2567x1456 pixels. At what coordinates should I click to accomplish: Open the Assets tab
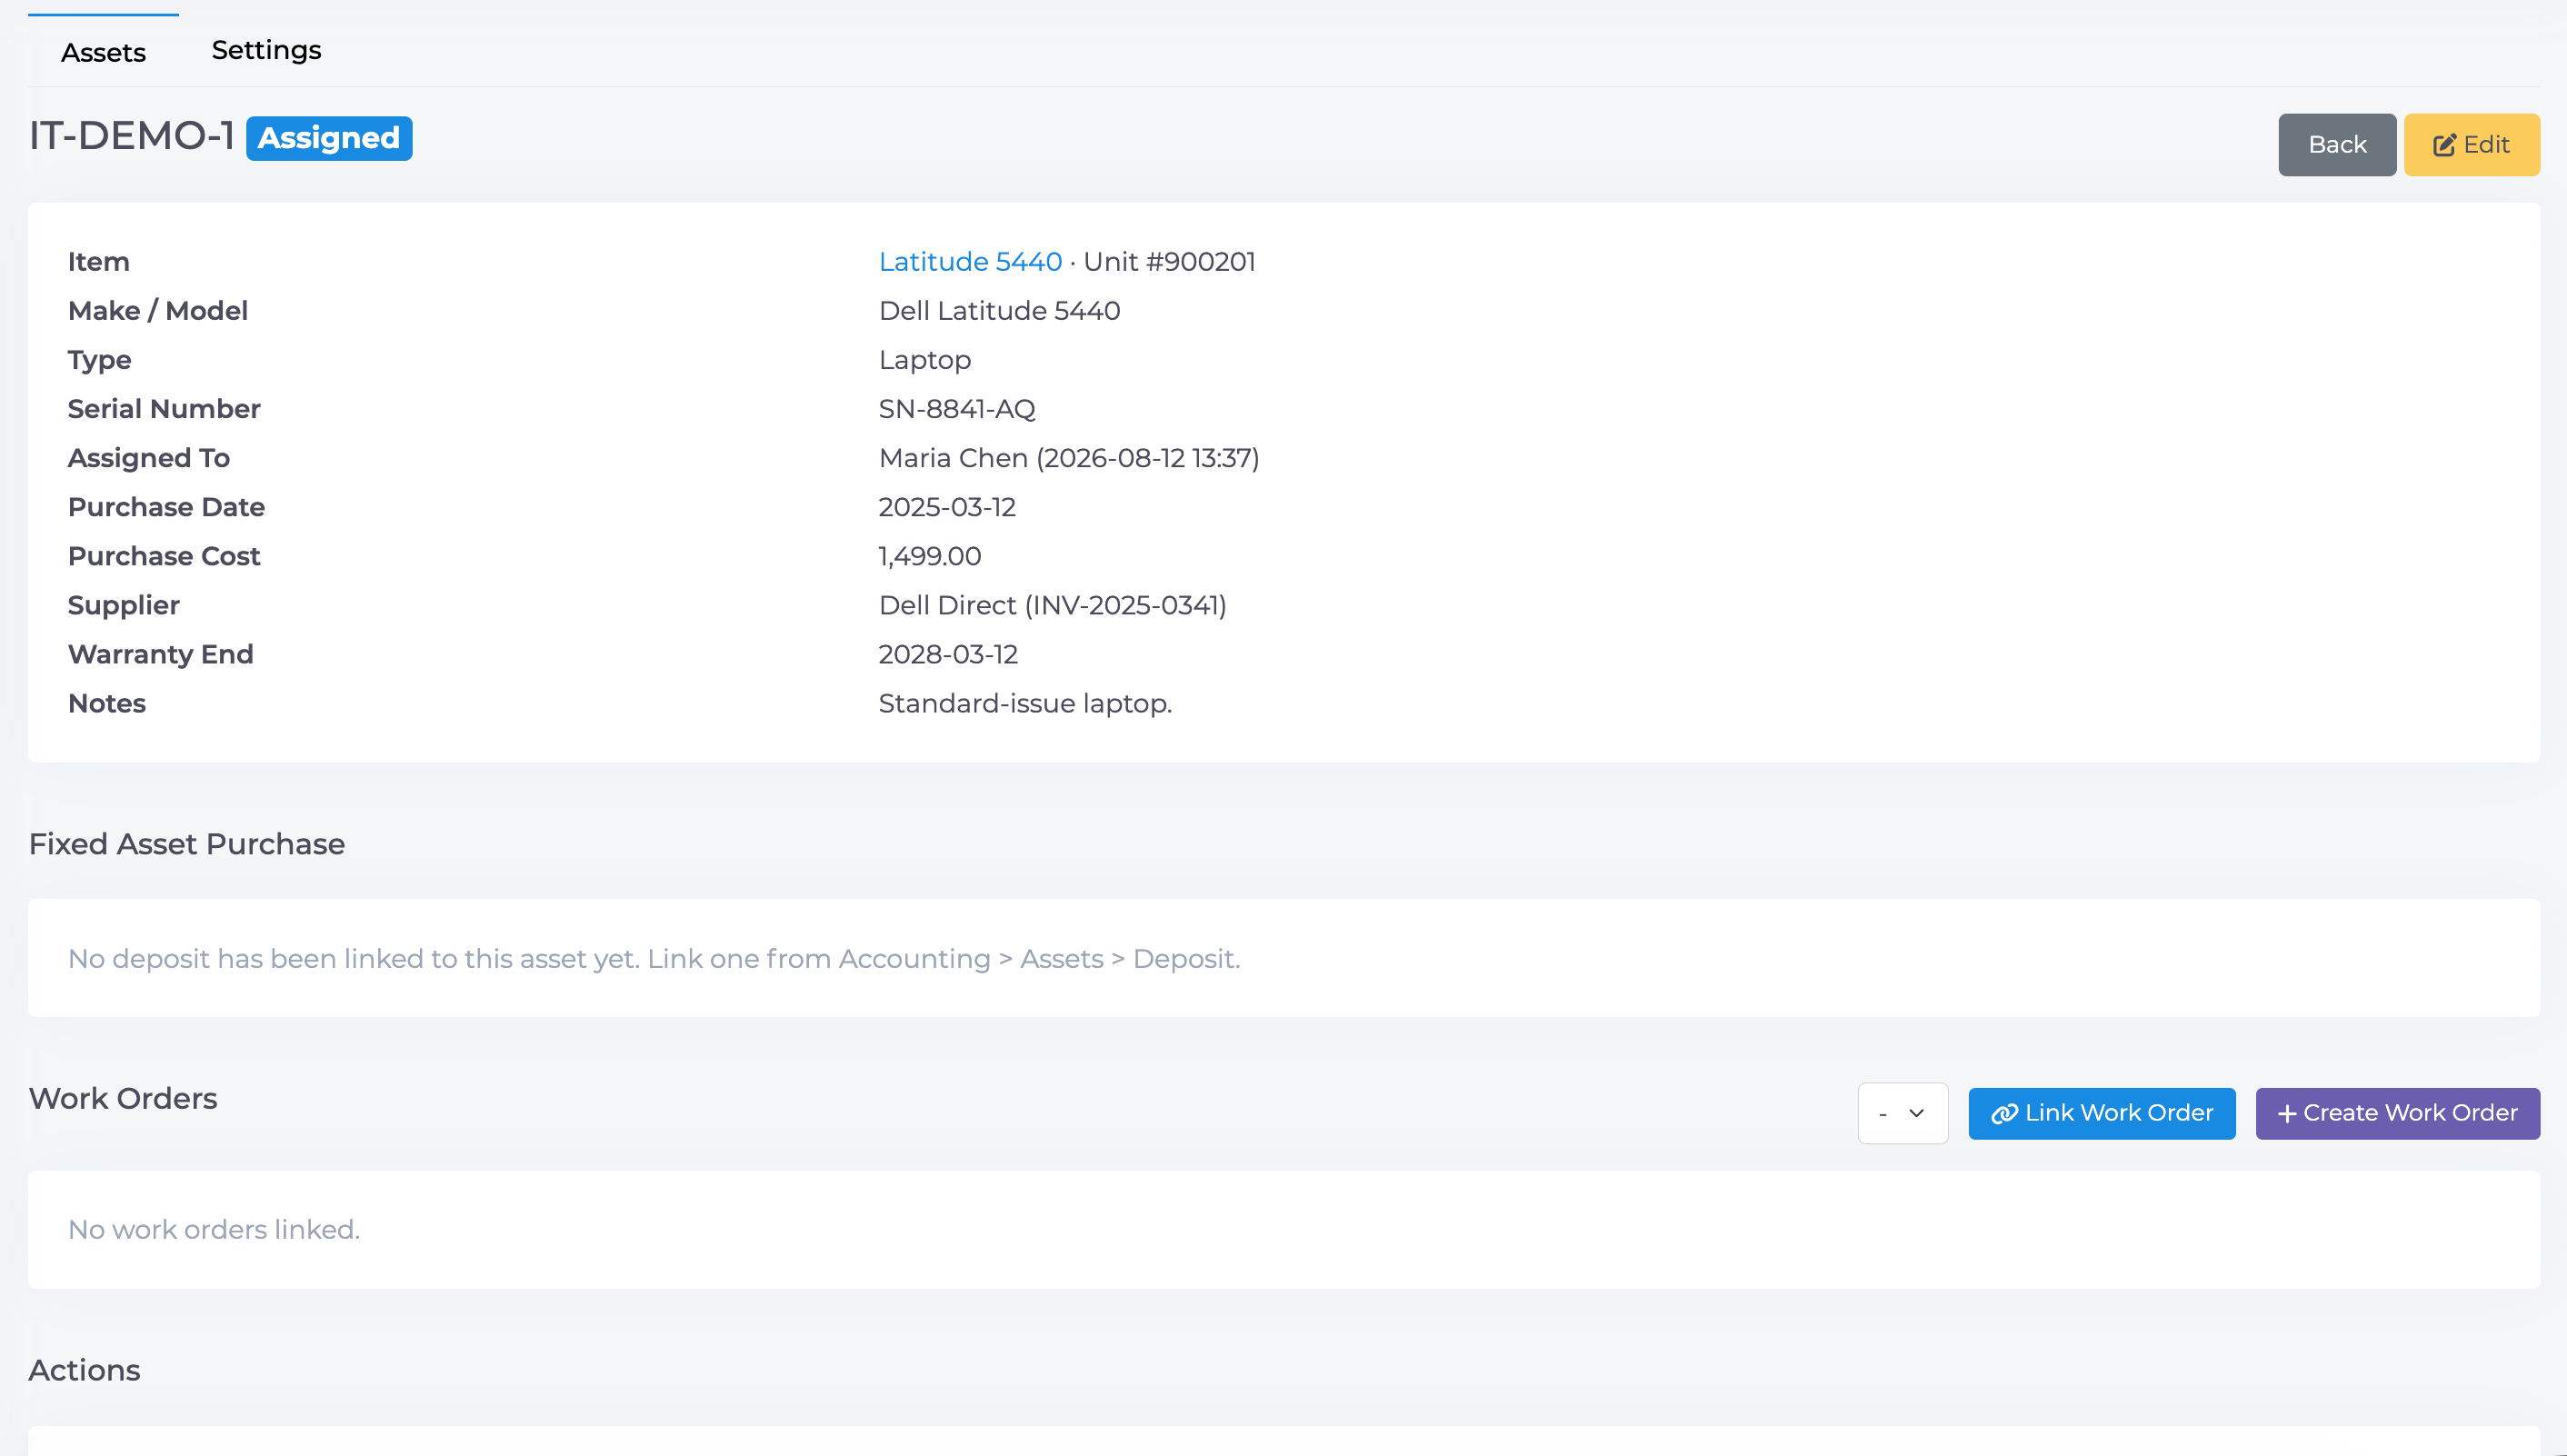click(103, 52)
